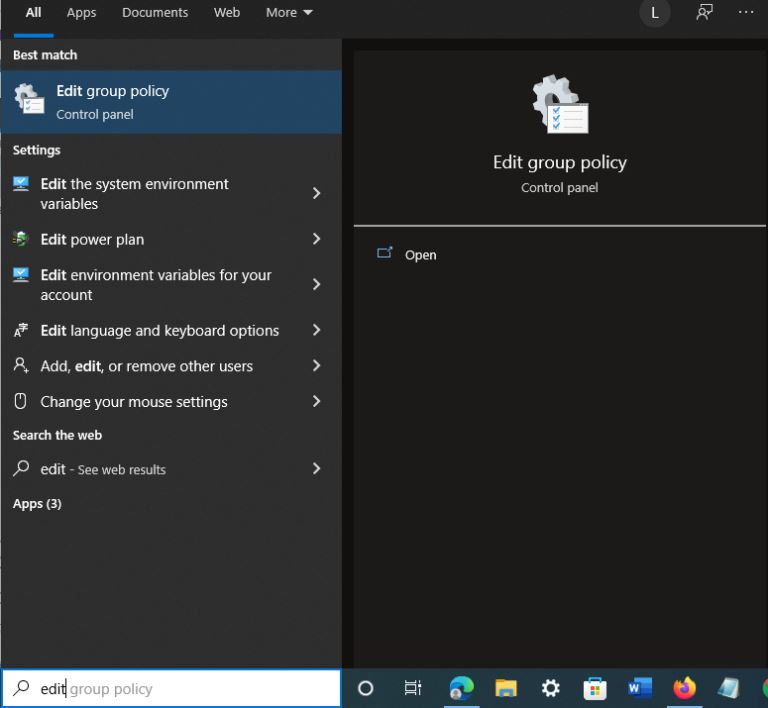Select Edit environment variables for your account

pos(171,284)
